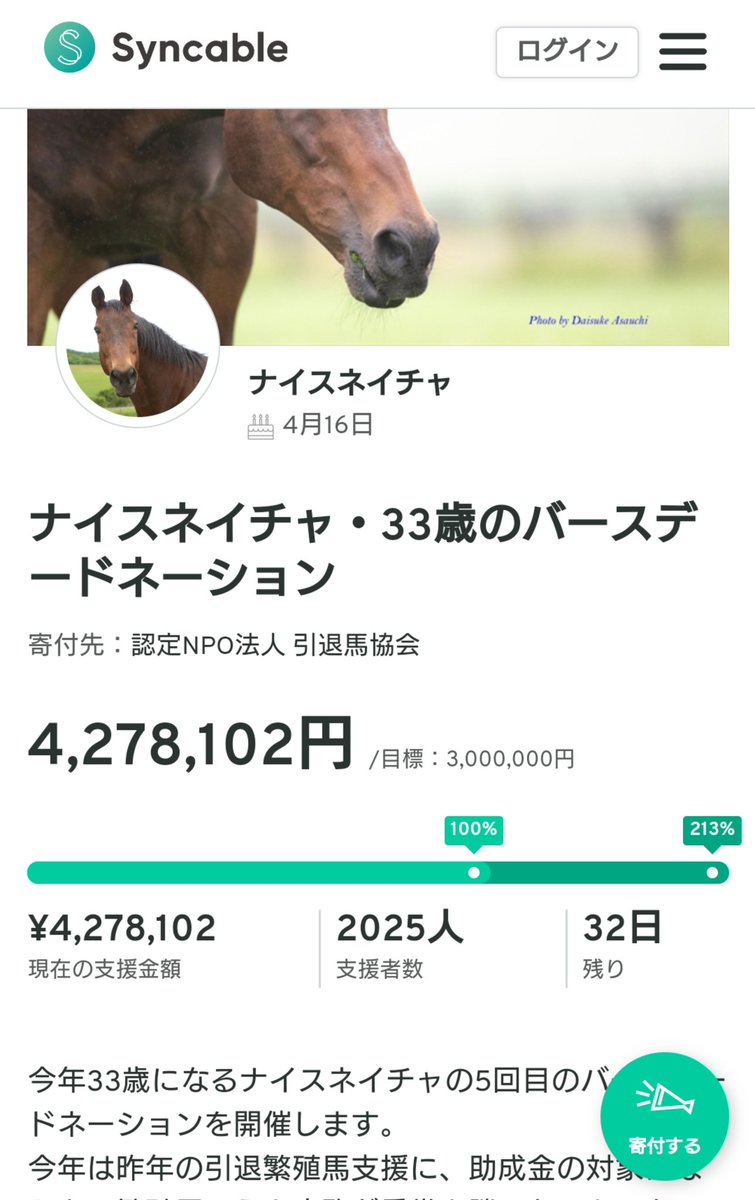Click the ナイスネイチャ profile name
The height and width of the screenshot is (1200, 755).
(x=350, y=382)
